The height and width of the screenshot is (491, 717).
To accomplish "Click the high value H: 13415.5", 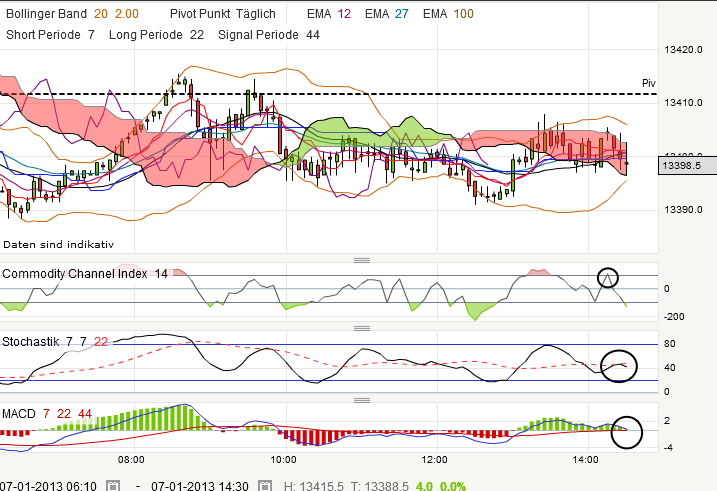I will (314, 486).
